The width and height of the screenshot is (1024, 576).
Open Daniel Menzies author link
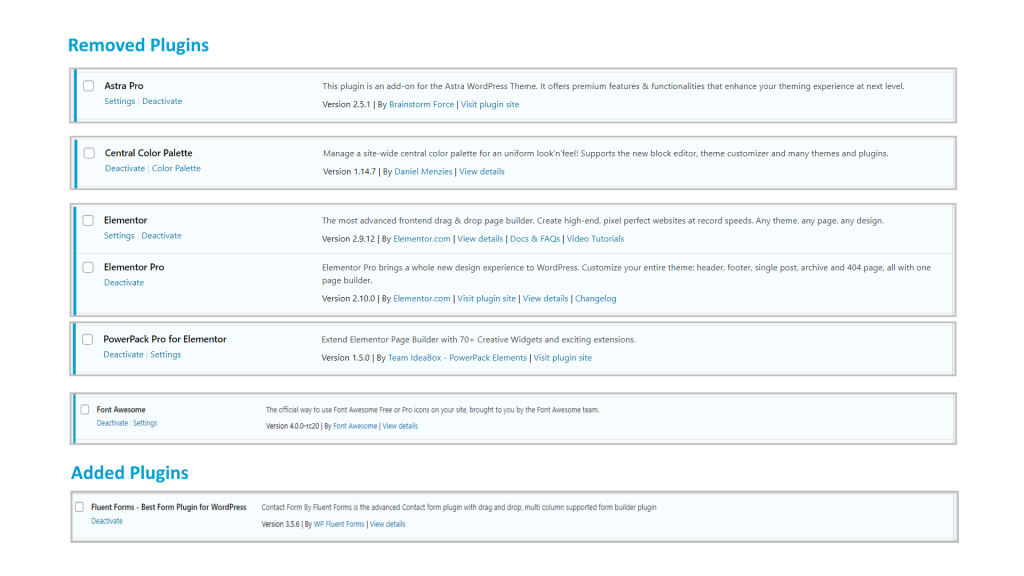point(423,172)
